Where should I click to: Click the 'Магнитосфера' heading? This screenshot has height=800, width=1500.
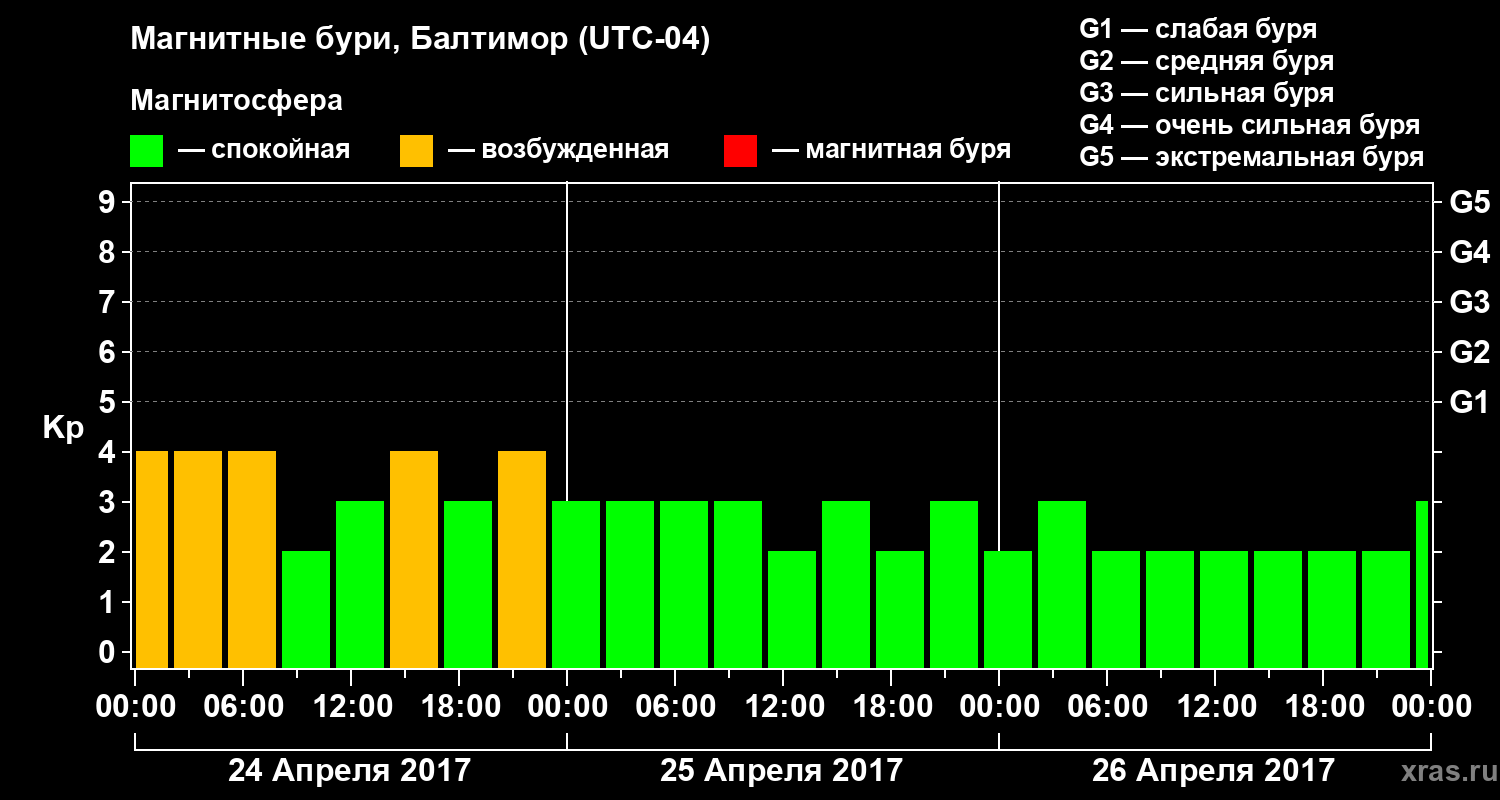click(x=236, y=101)
